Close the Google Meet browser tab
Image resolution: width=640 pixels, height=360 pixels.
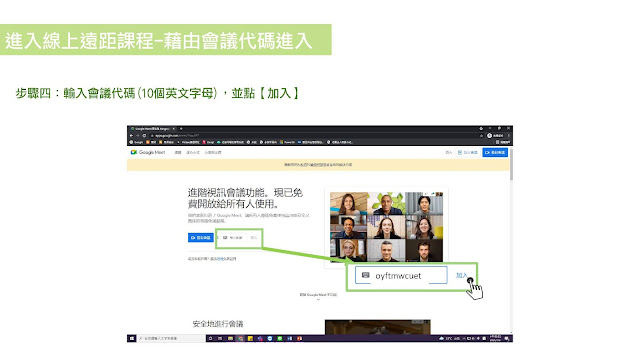[173, 129]
